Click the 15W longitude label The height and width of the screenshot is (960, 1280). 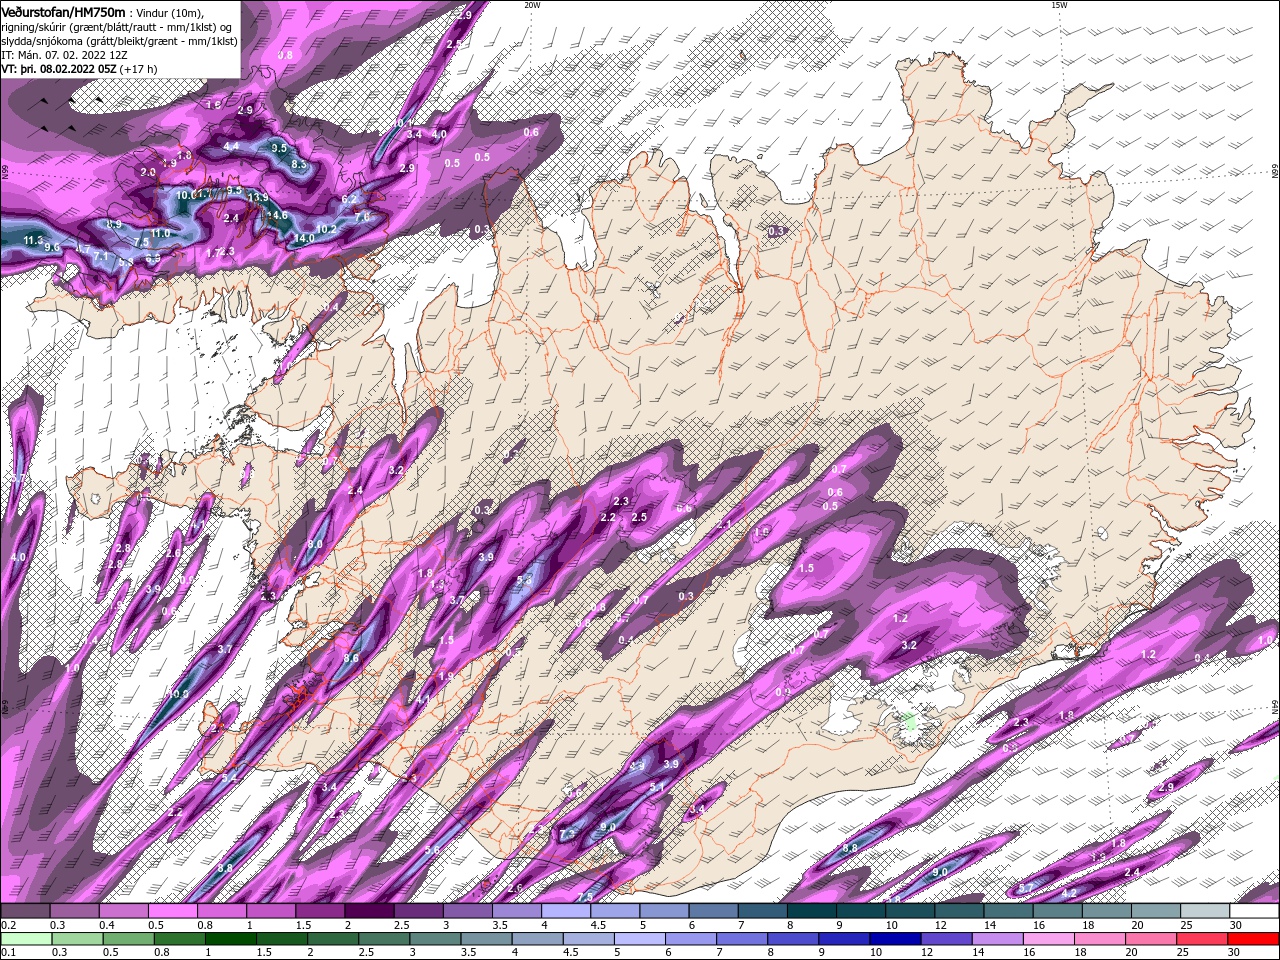tap(1059, 5)
